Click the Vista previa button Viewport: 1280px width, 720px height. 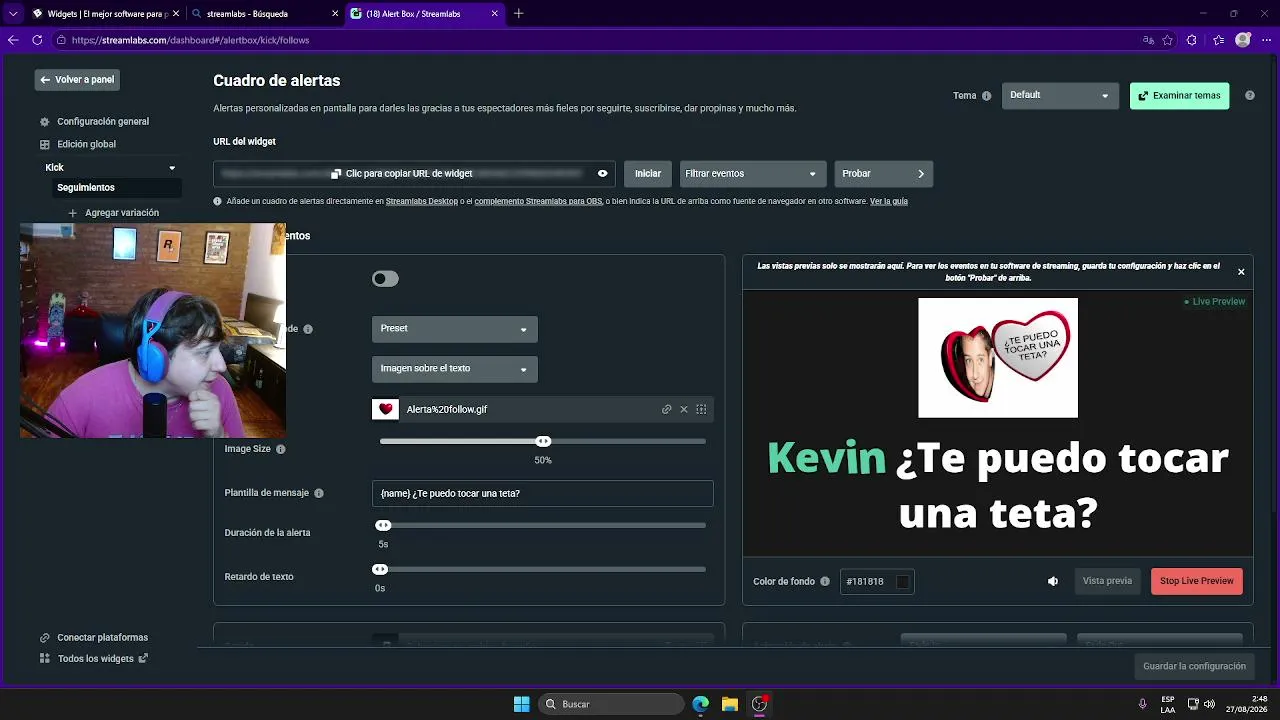point(1107,581)
